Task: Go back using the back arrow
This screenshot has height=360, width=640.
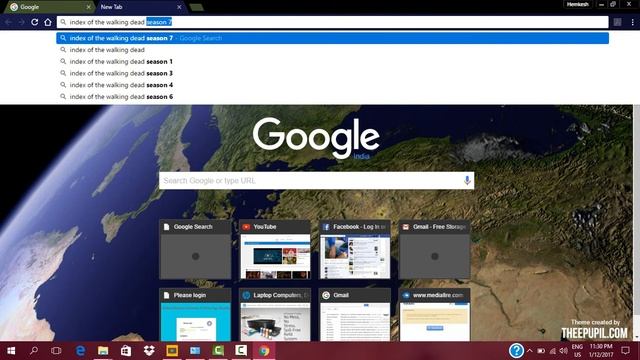Action: coord(8,22)
